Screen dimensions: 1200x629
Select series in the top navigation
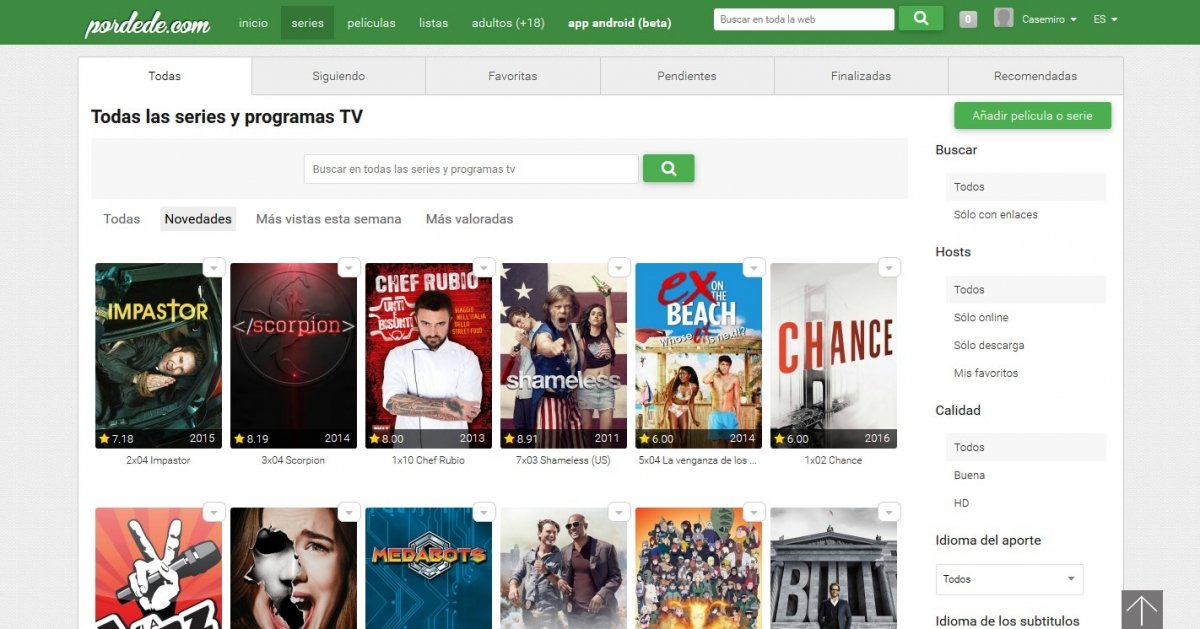click(x=307, y=22)
